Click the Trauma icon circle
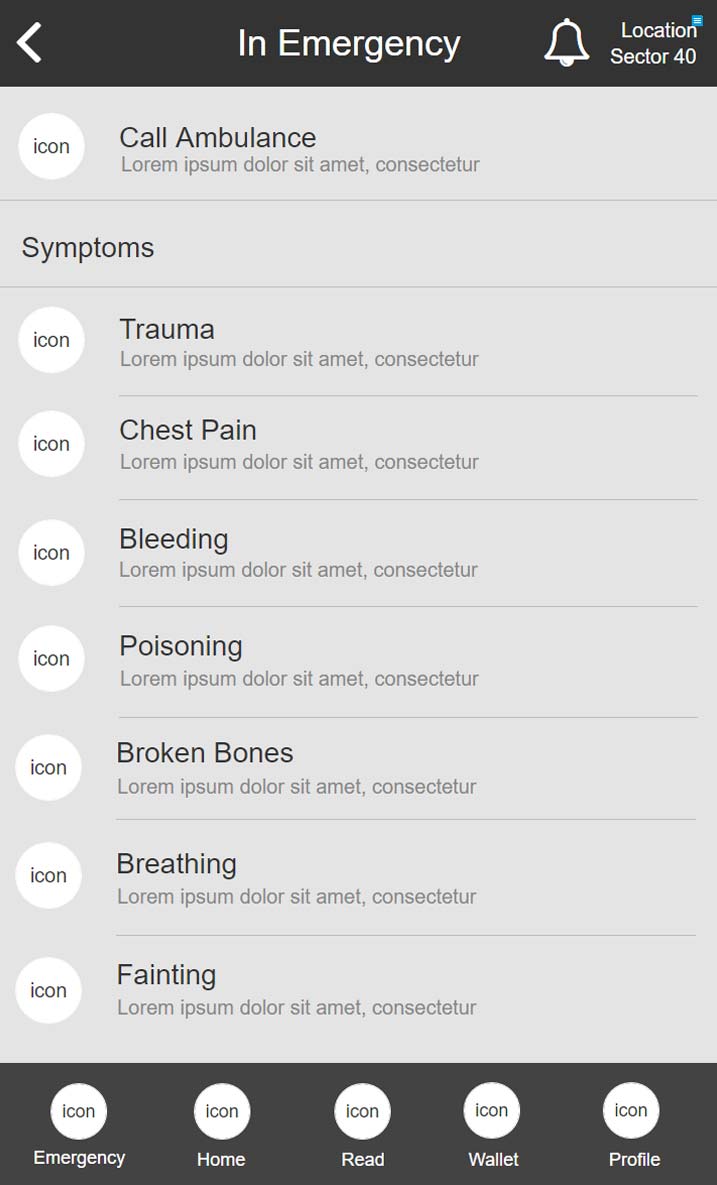This screenshot has height=1185, width=717. click(51, 340)
